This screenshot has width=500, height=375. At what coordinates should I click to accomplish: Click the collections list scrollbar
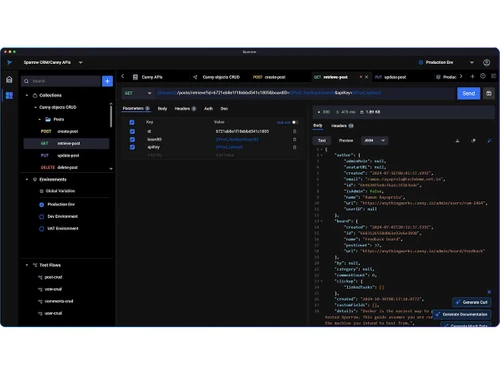coord(111,115)
